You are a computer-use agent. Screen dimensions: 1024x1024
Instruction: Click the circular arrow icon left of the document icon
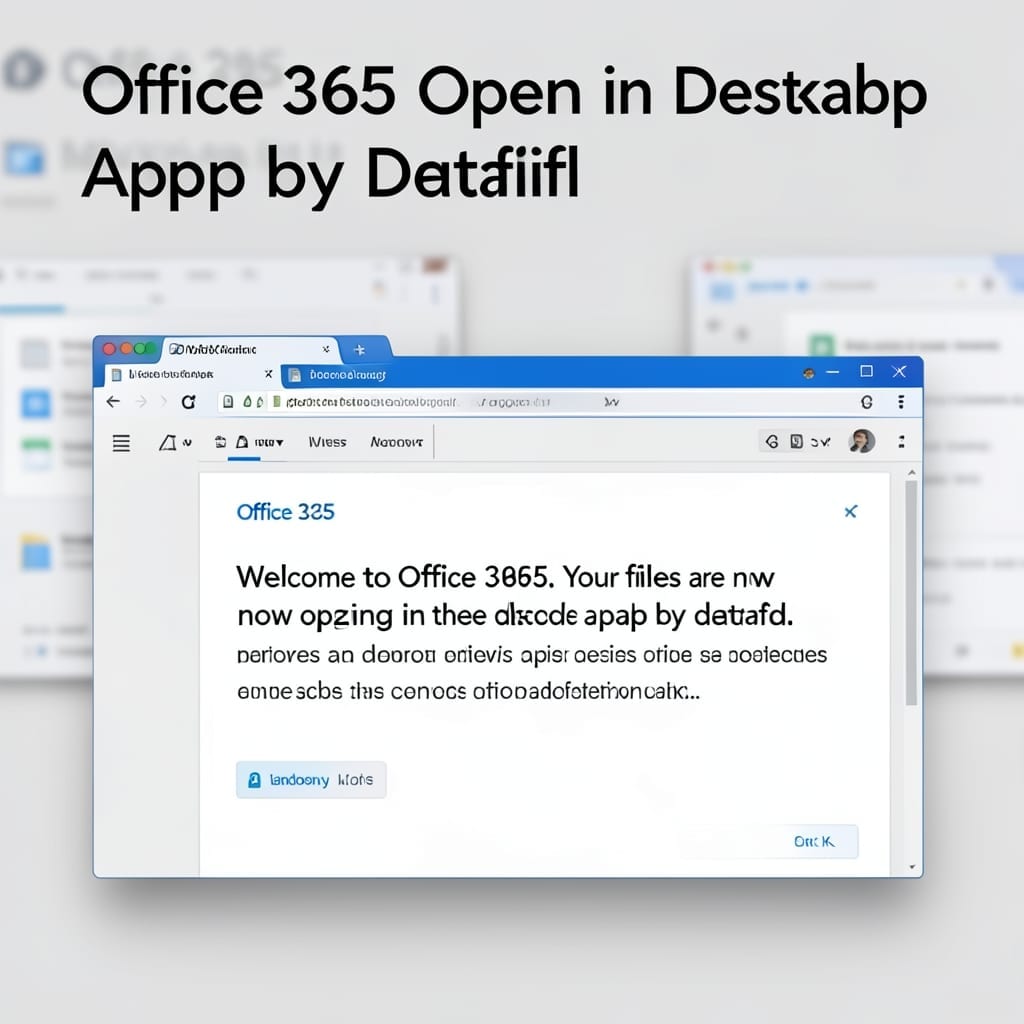click(772, 442)
